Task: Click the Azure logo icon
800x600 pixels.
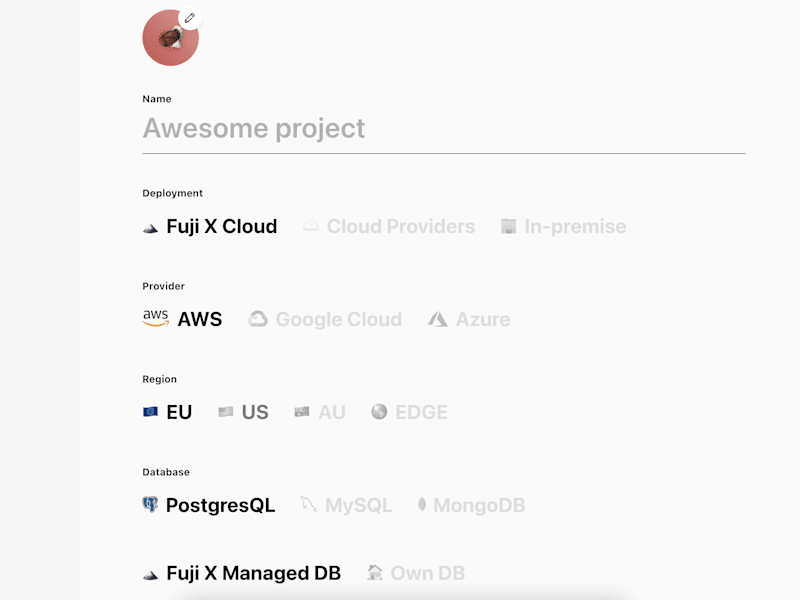Action: [438, 319]
